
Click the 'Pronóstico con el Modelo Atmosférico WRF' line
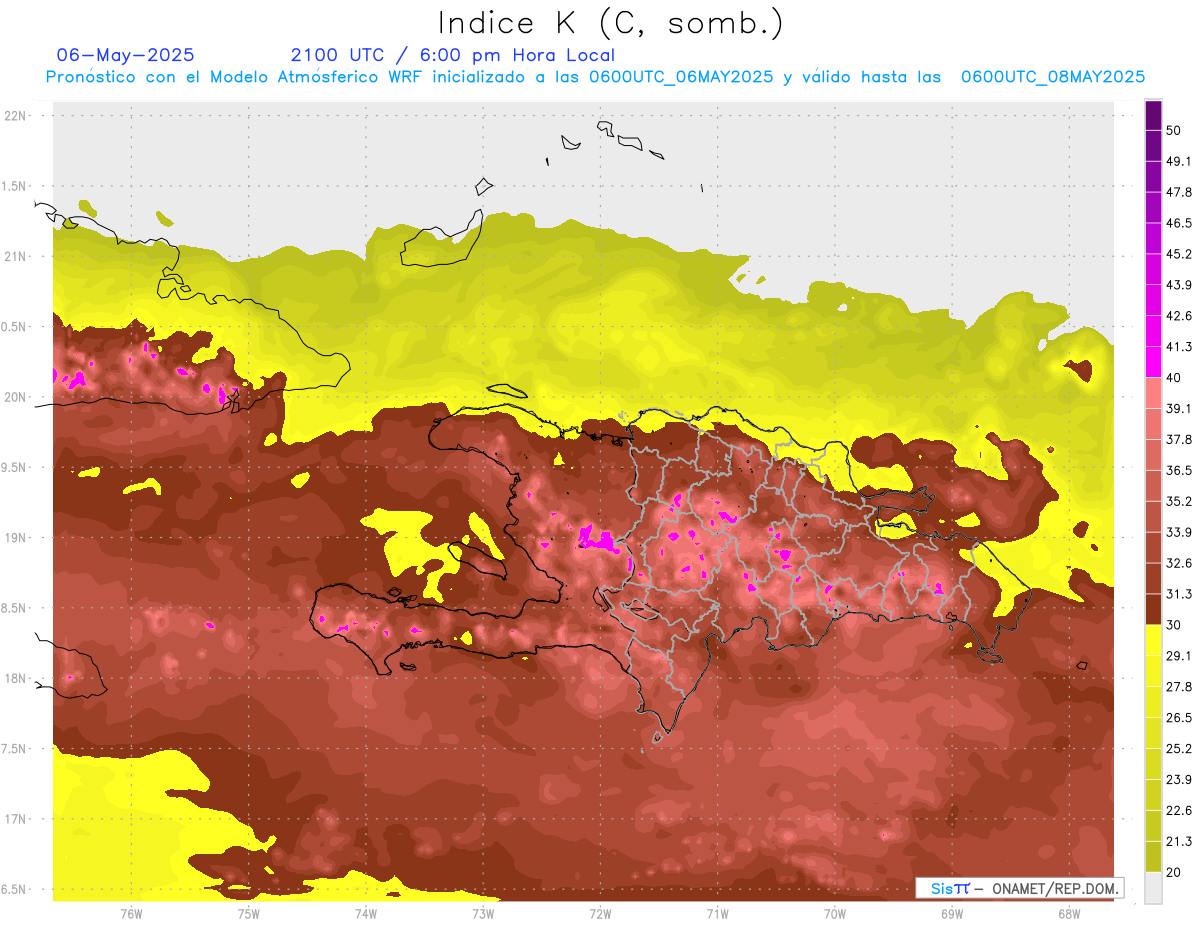(595, 77)
